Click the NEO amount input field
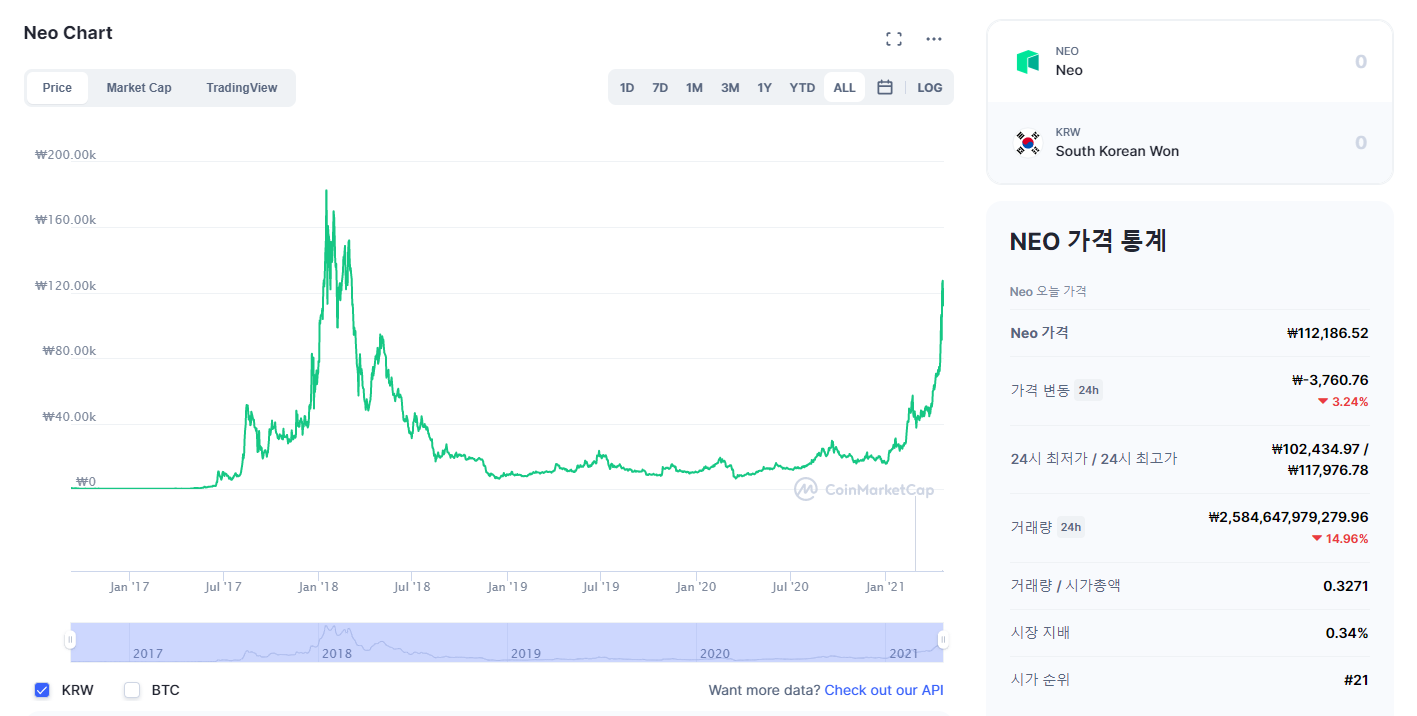Screen dimensions: 1417x716 click(1361, 62)
